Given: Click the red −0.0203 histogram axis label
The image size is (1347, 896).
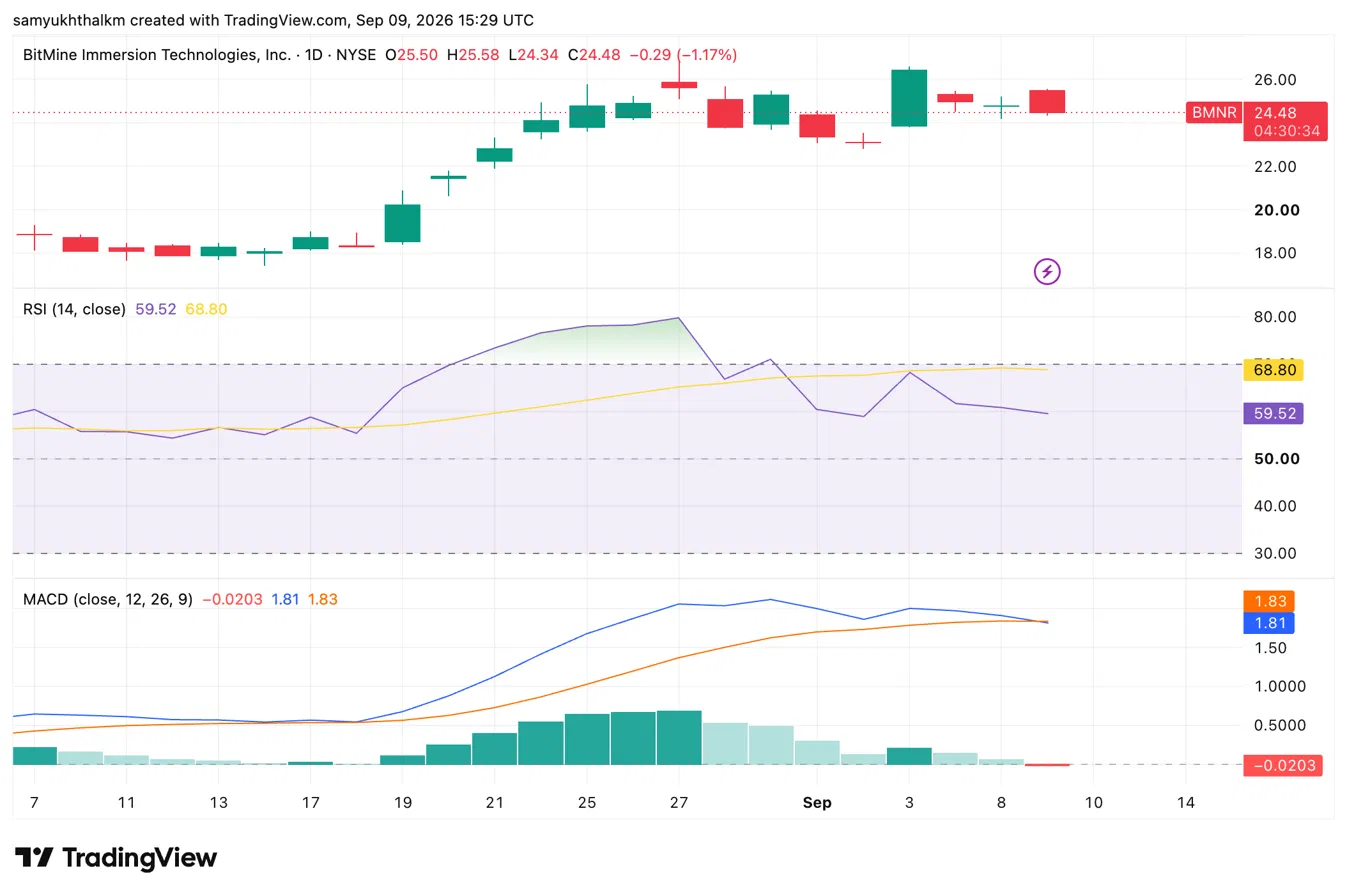Looking at the screenshot, I should click(1285, 766).
